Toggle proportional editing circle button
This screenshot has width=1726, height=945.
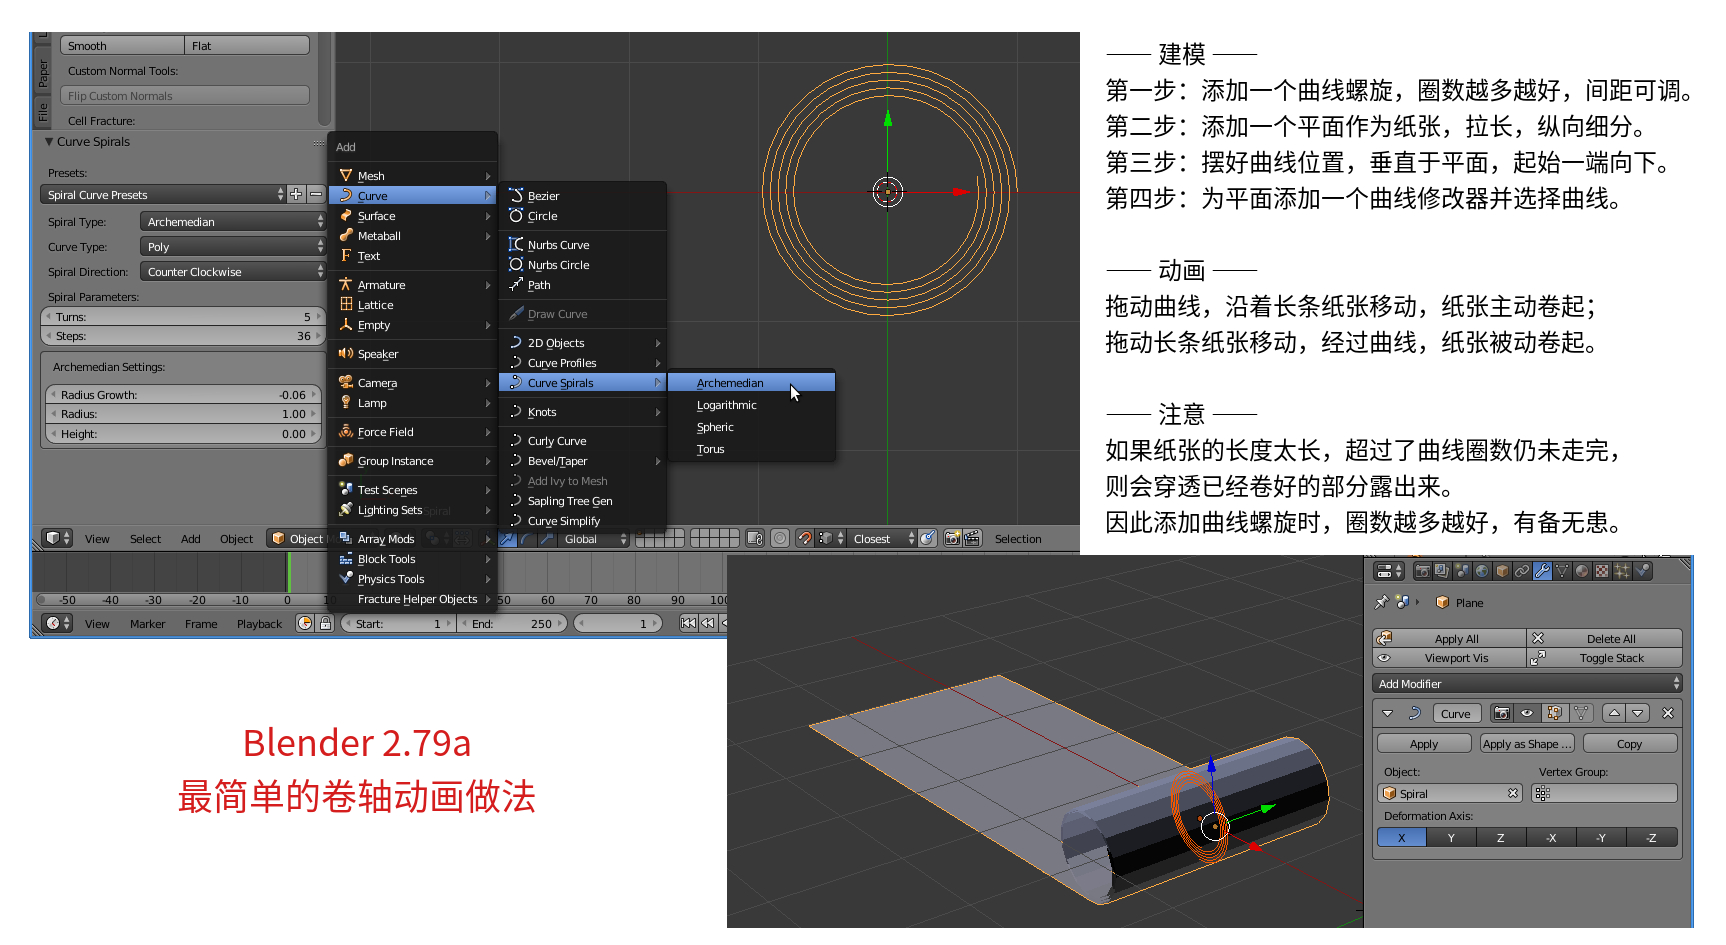(x=780, y=538)
